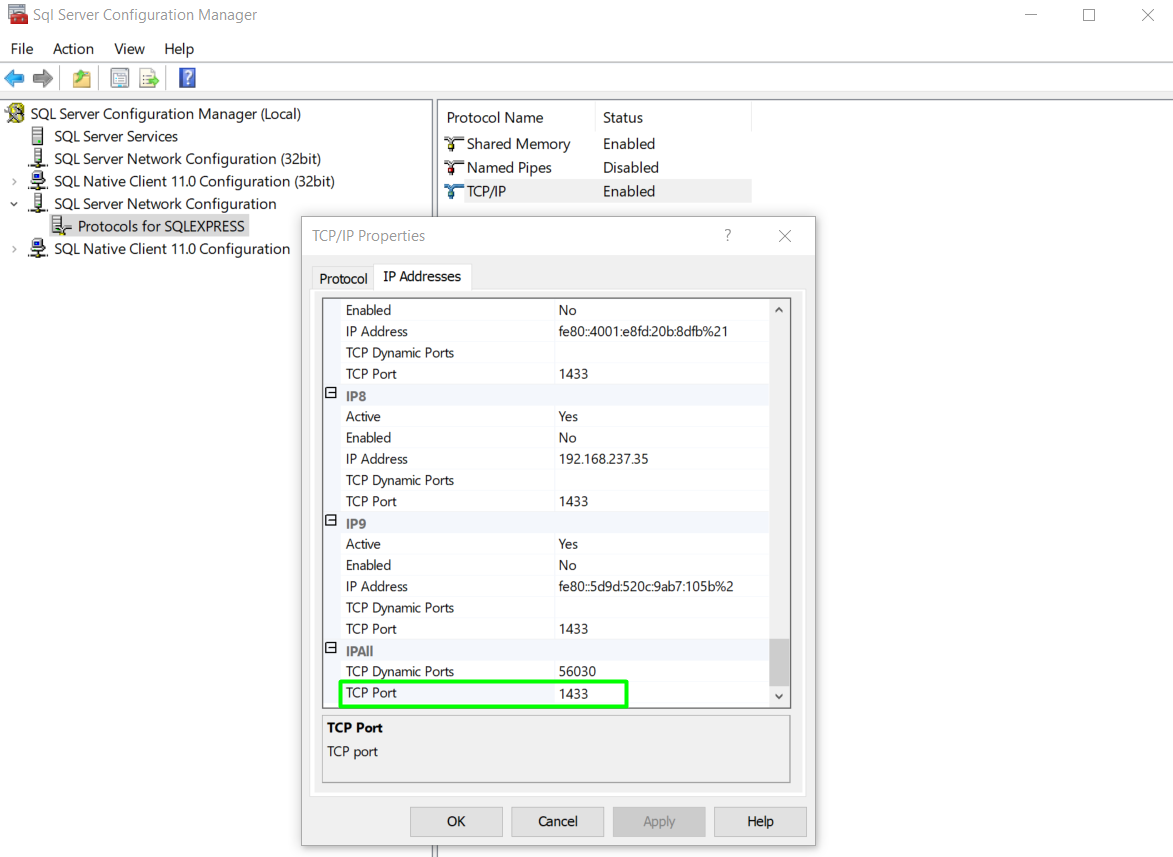Select the SQL Server Network Configuration label
The image size is (1173, 857).
(165, 203)
